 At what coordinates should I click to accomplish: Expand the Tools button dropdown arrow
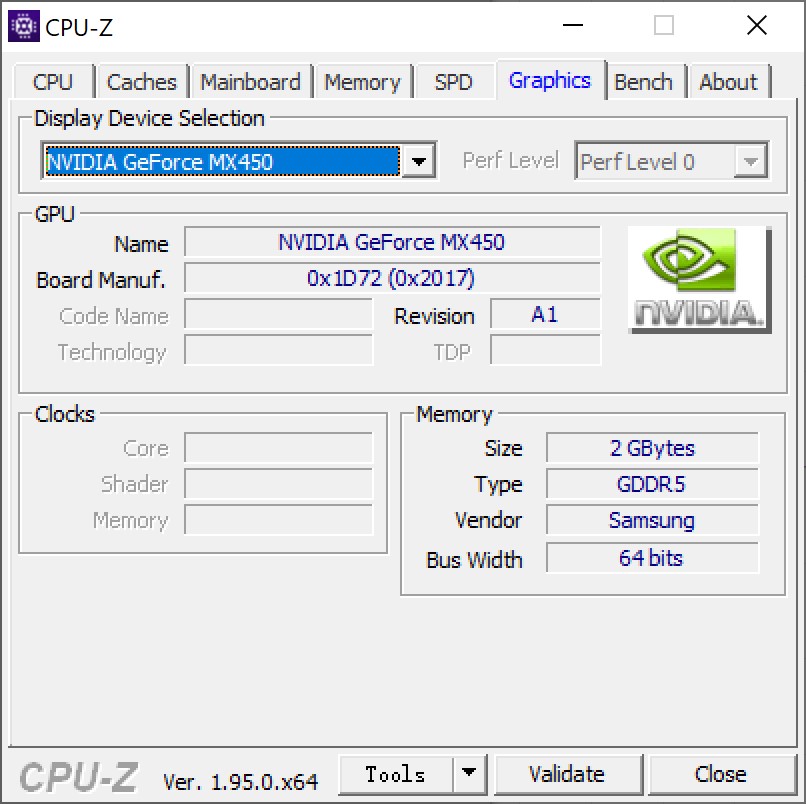point(469,774)
